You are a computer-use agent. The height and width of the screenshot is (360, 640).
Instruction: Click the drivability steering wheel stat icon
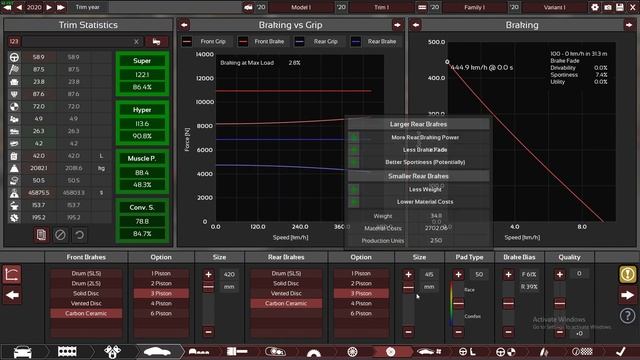coord(14,57)
